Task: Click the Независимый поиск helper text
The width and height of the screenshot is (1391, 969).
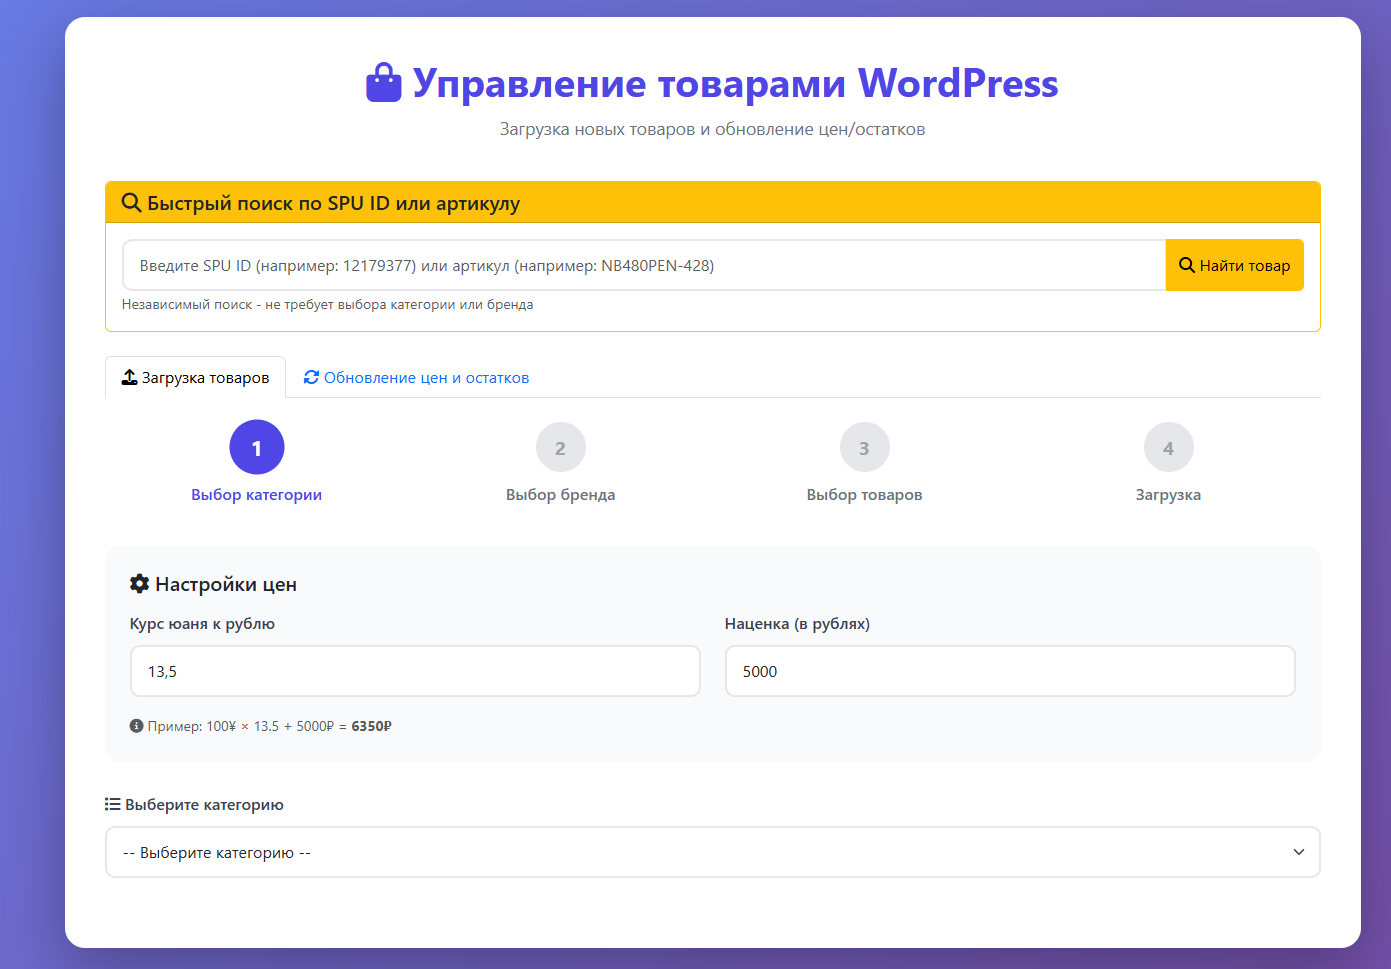Action: pos(328,304)
